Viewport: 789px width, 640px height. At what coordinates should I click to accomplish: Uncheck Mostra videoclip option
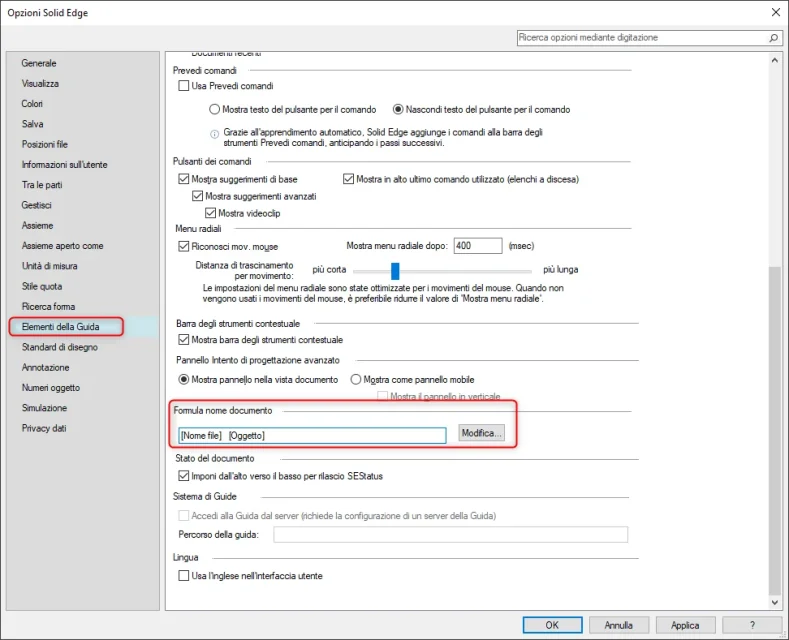pyautogui.click(x=210, y=213)
